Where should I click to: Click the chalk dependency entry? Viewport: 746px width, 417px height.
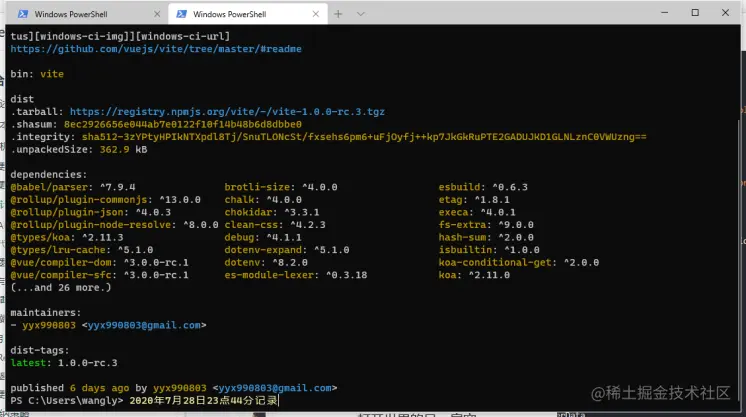pos(263,199)
